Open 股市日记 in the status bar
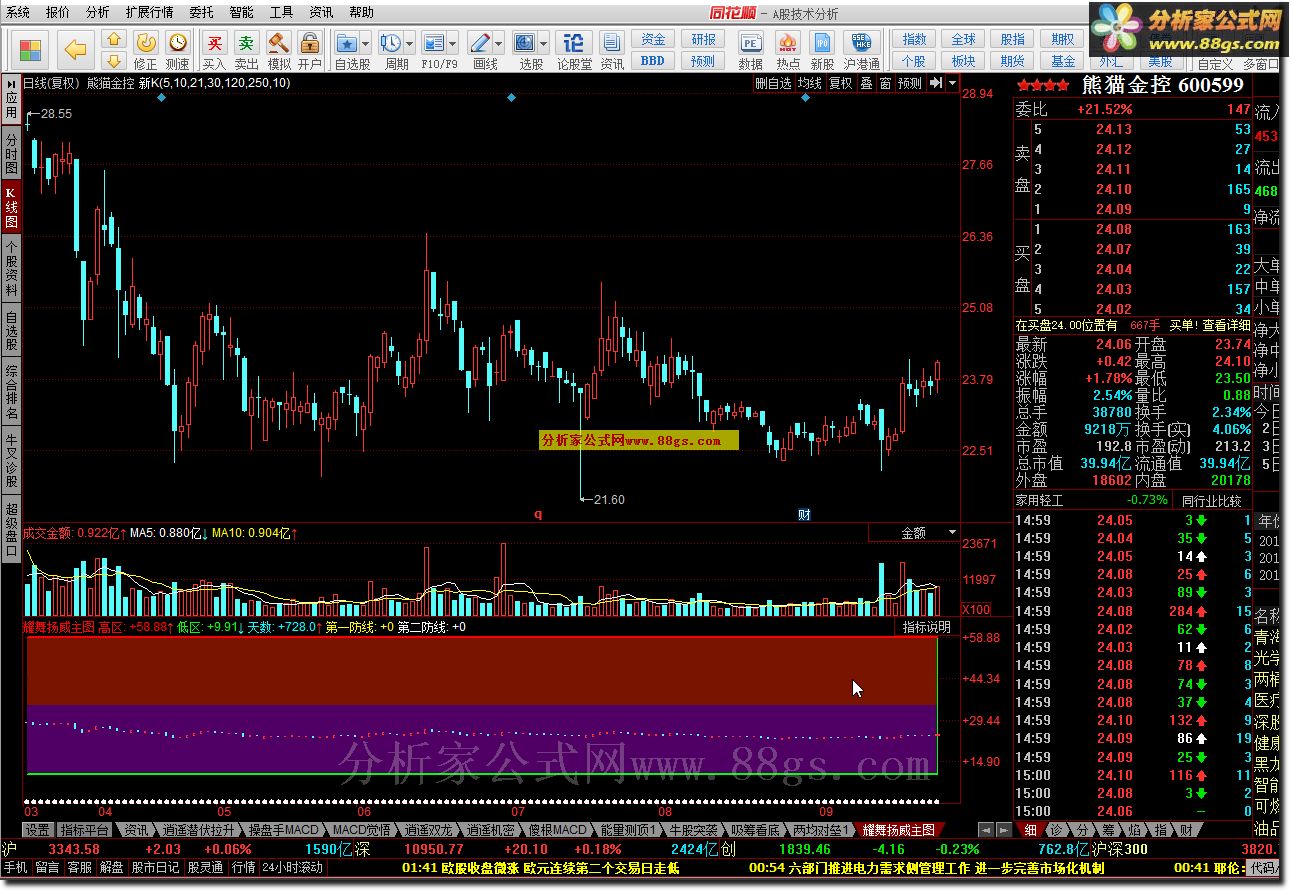1291x891 pixels. click(155, 868)
